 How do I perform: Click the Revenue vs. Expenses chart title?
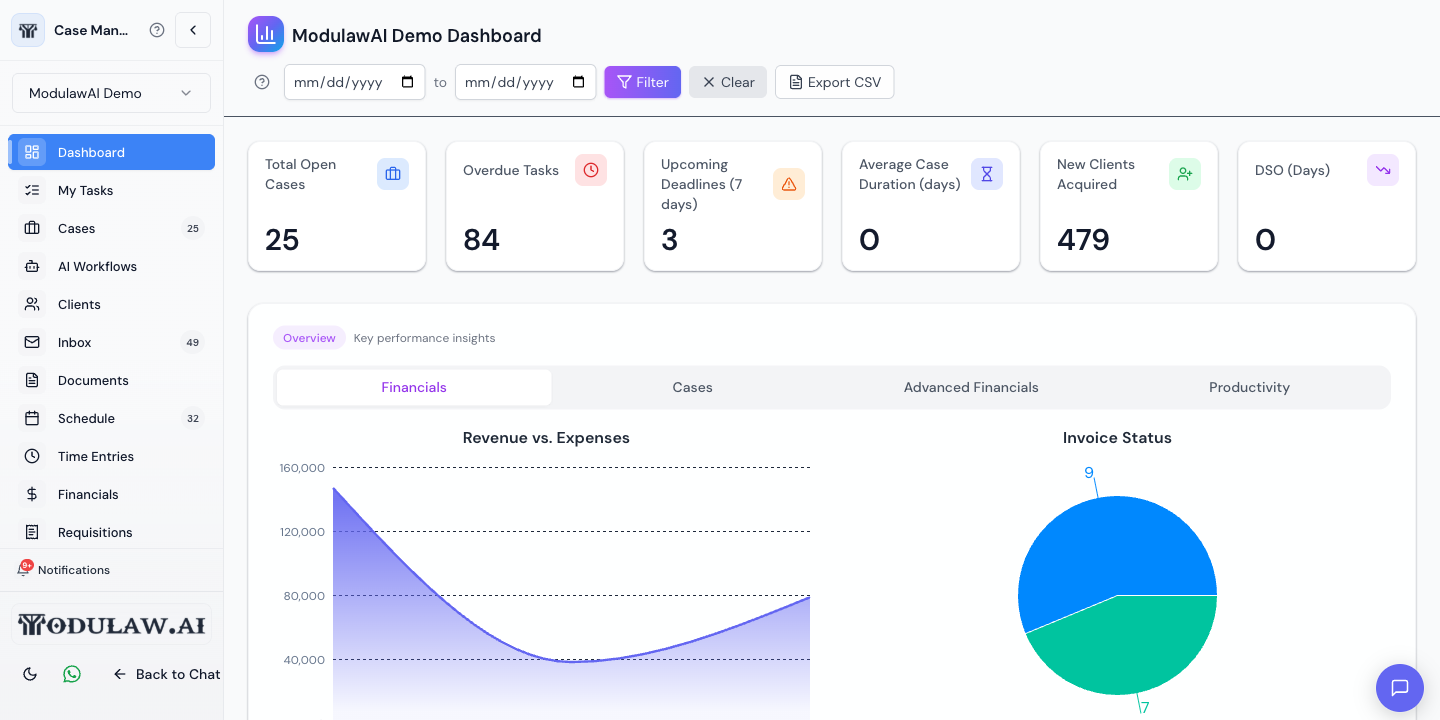(x=546, y=438)
